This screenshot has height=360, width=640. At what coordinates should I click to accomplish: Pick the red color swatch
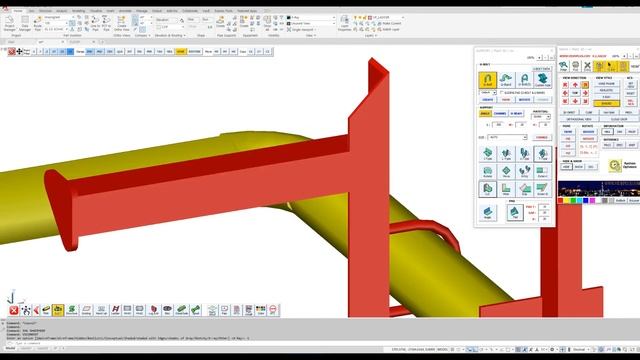click(560, 200)
